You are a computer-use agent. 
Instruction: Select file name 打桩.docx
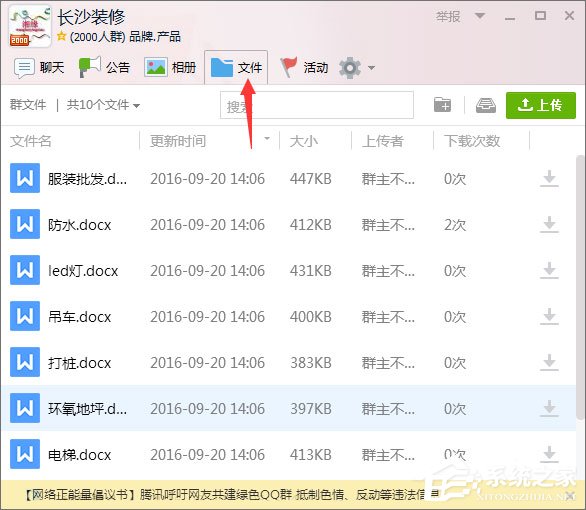(80, 363)
